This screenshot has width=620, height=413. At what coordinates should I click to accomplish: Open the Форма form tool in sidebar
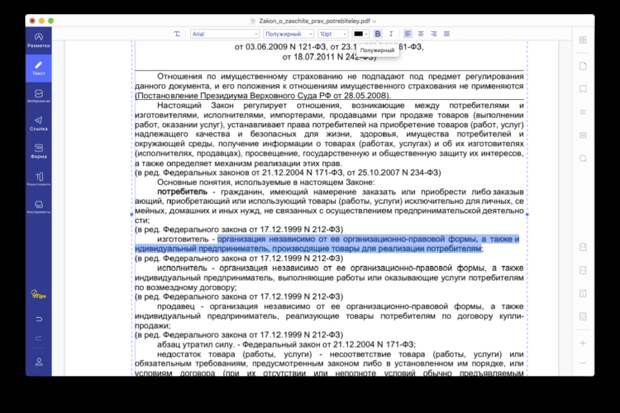click(38, 151)
